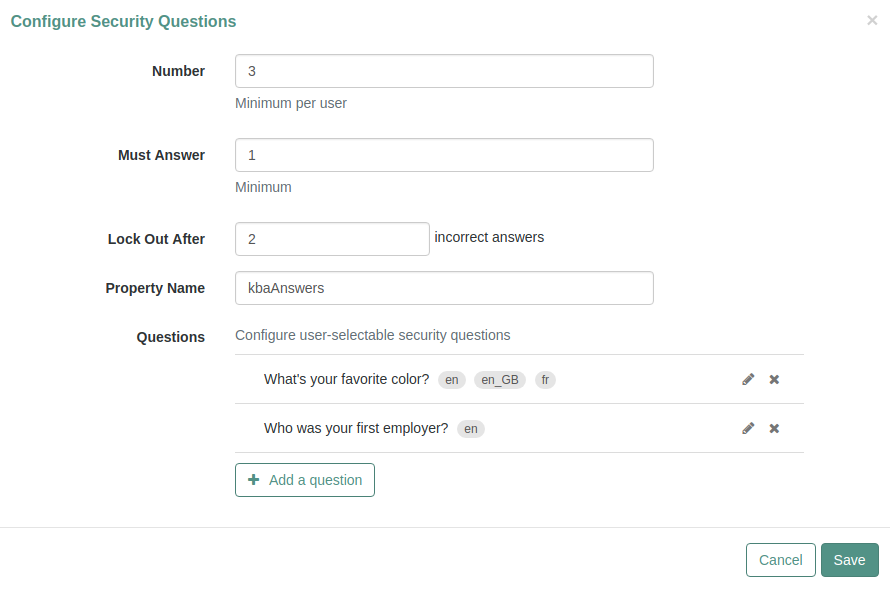890x590 pixels.
Task: Edit the first employer question pencil icon
Action: click(748, 428)
